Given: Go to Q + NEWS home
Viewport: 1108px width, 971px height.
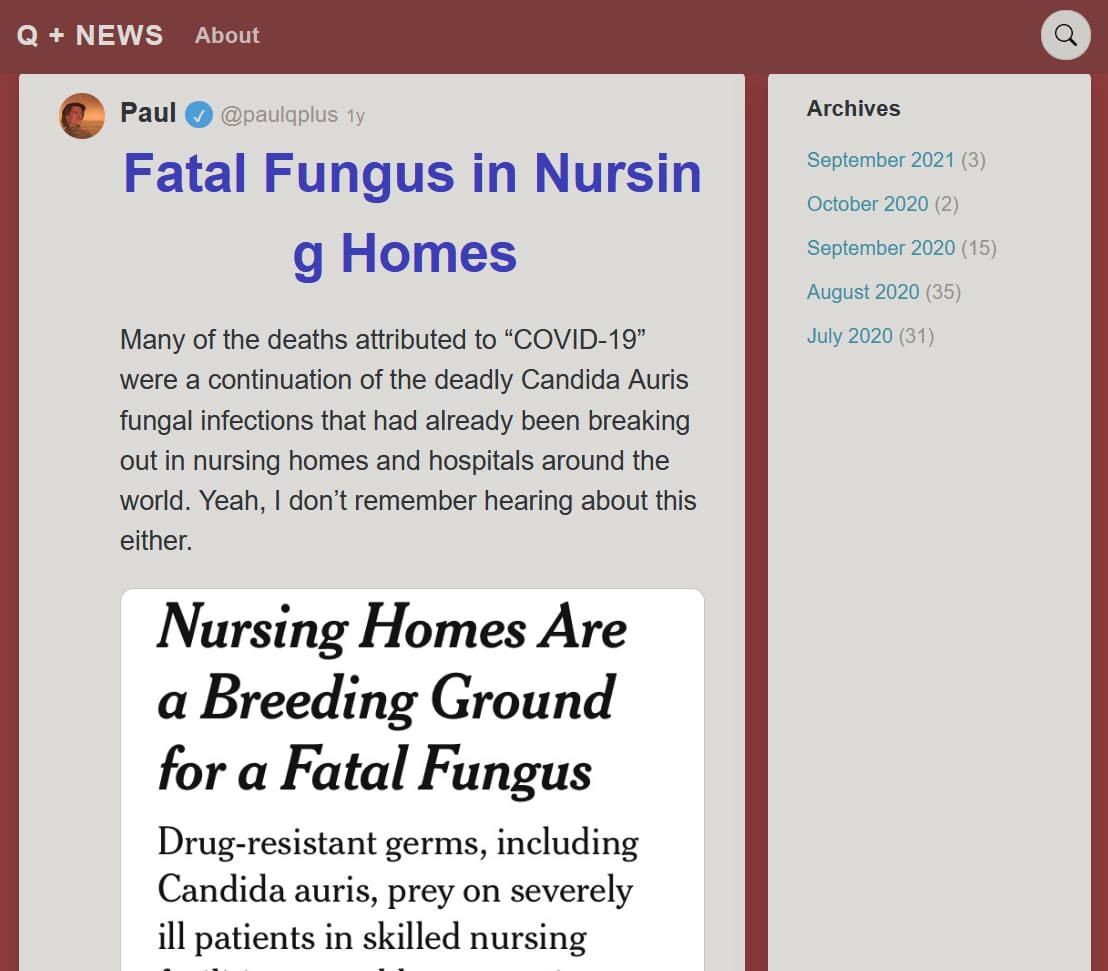Looking at the screenshot, I should [x=90, y=35].
